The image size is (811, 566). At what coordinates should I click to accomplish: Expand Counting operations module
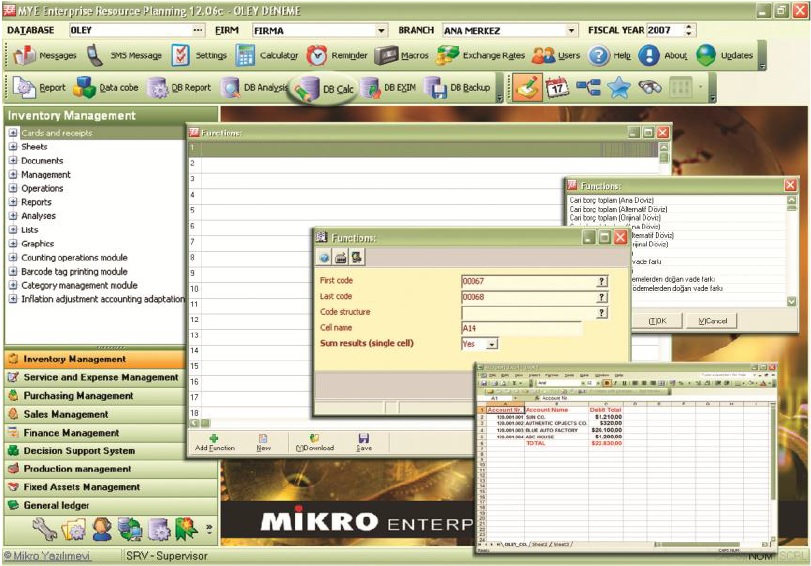pos(13,258)
